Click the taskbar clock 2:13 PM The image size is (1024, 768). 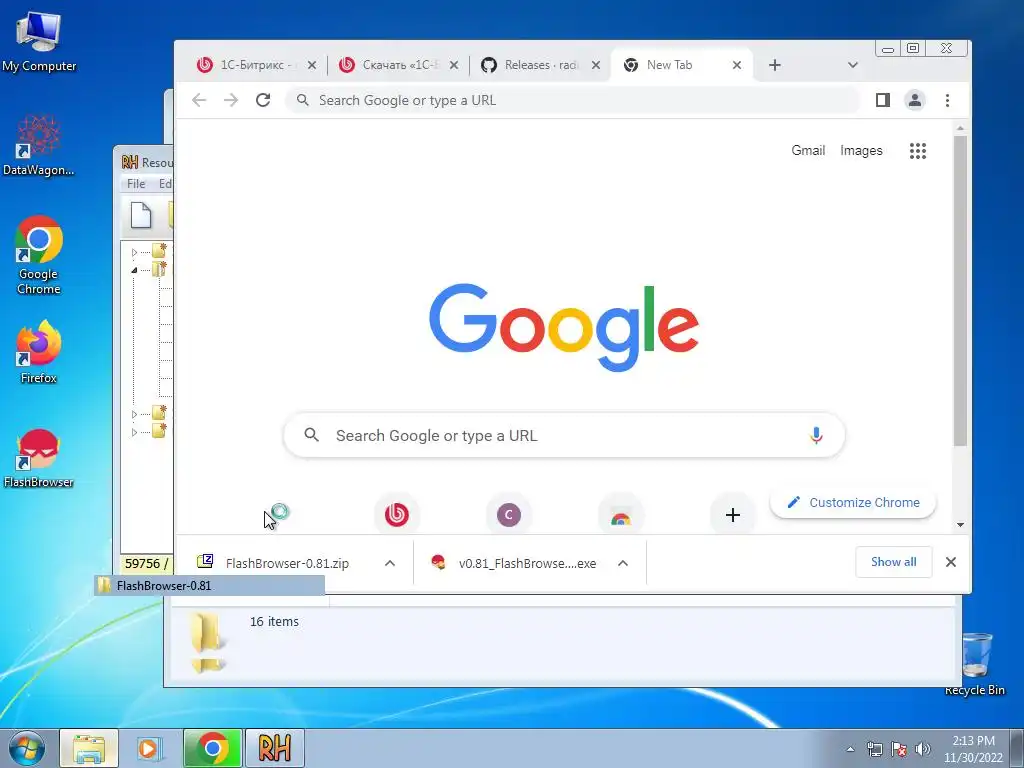(973, 748)
